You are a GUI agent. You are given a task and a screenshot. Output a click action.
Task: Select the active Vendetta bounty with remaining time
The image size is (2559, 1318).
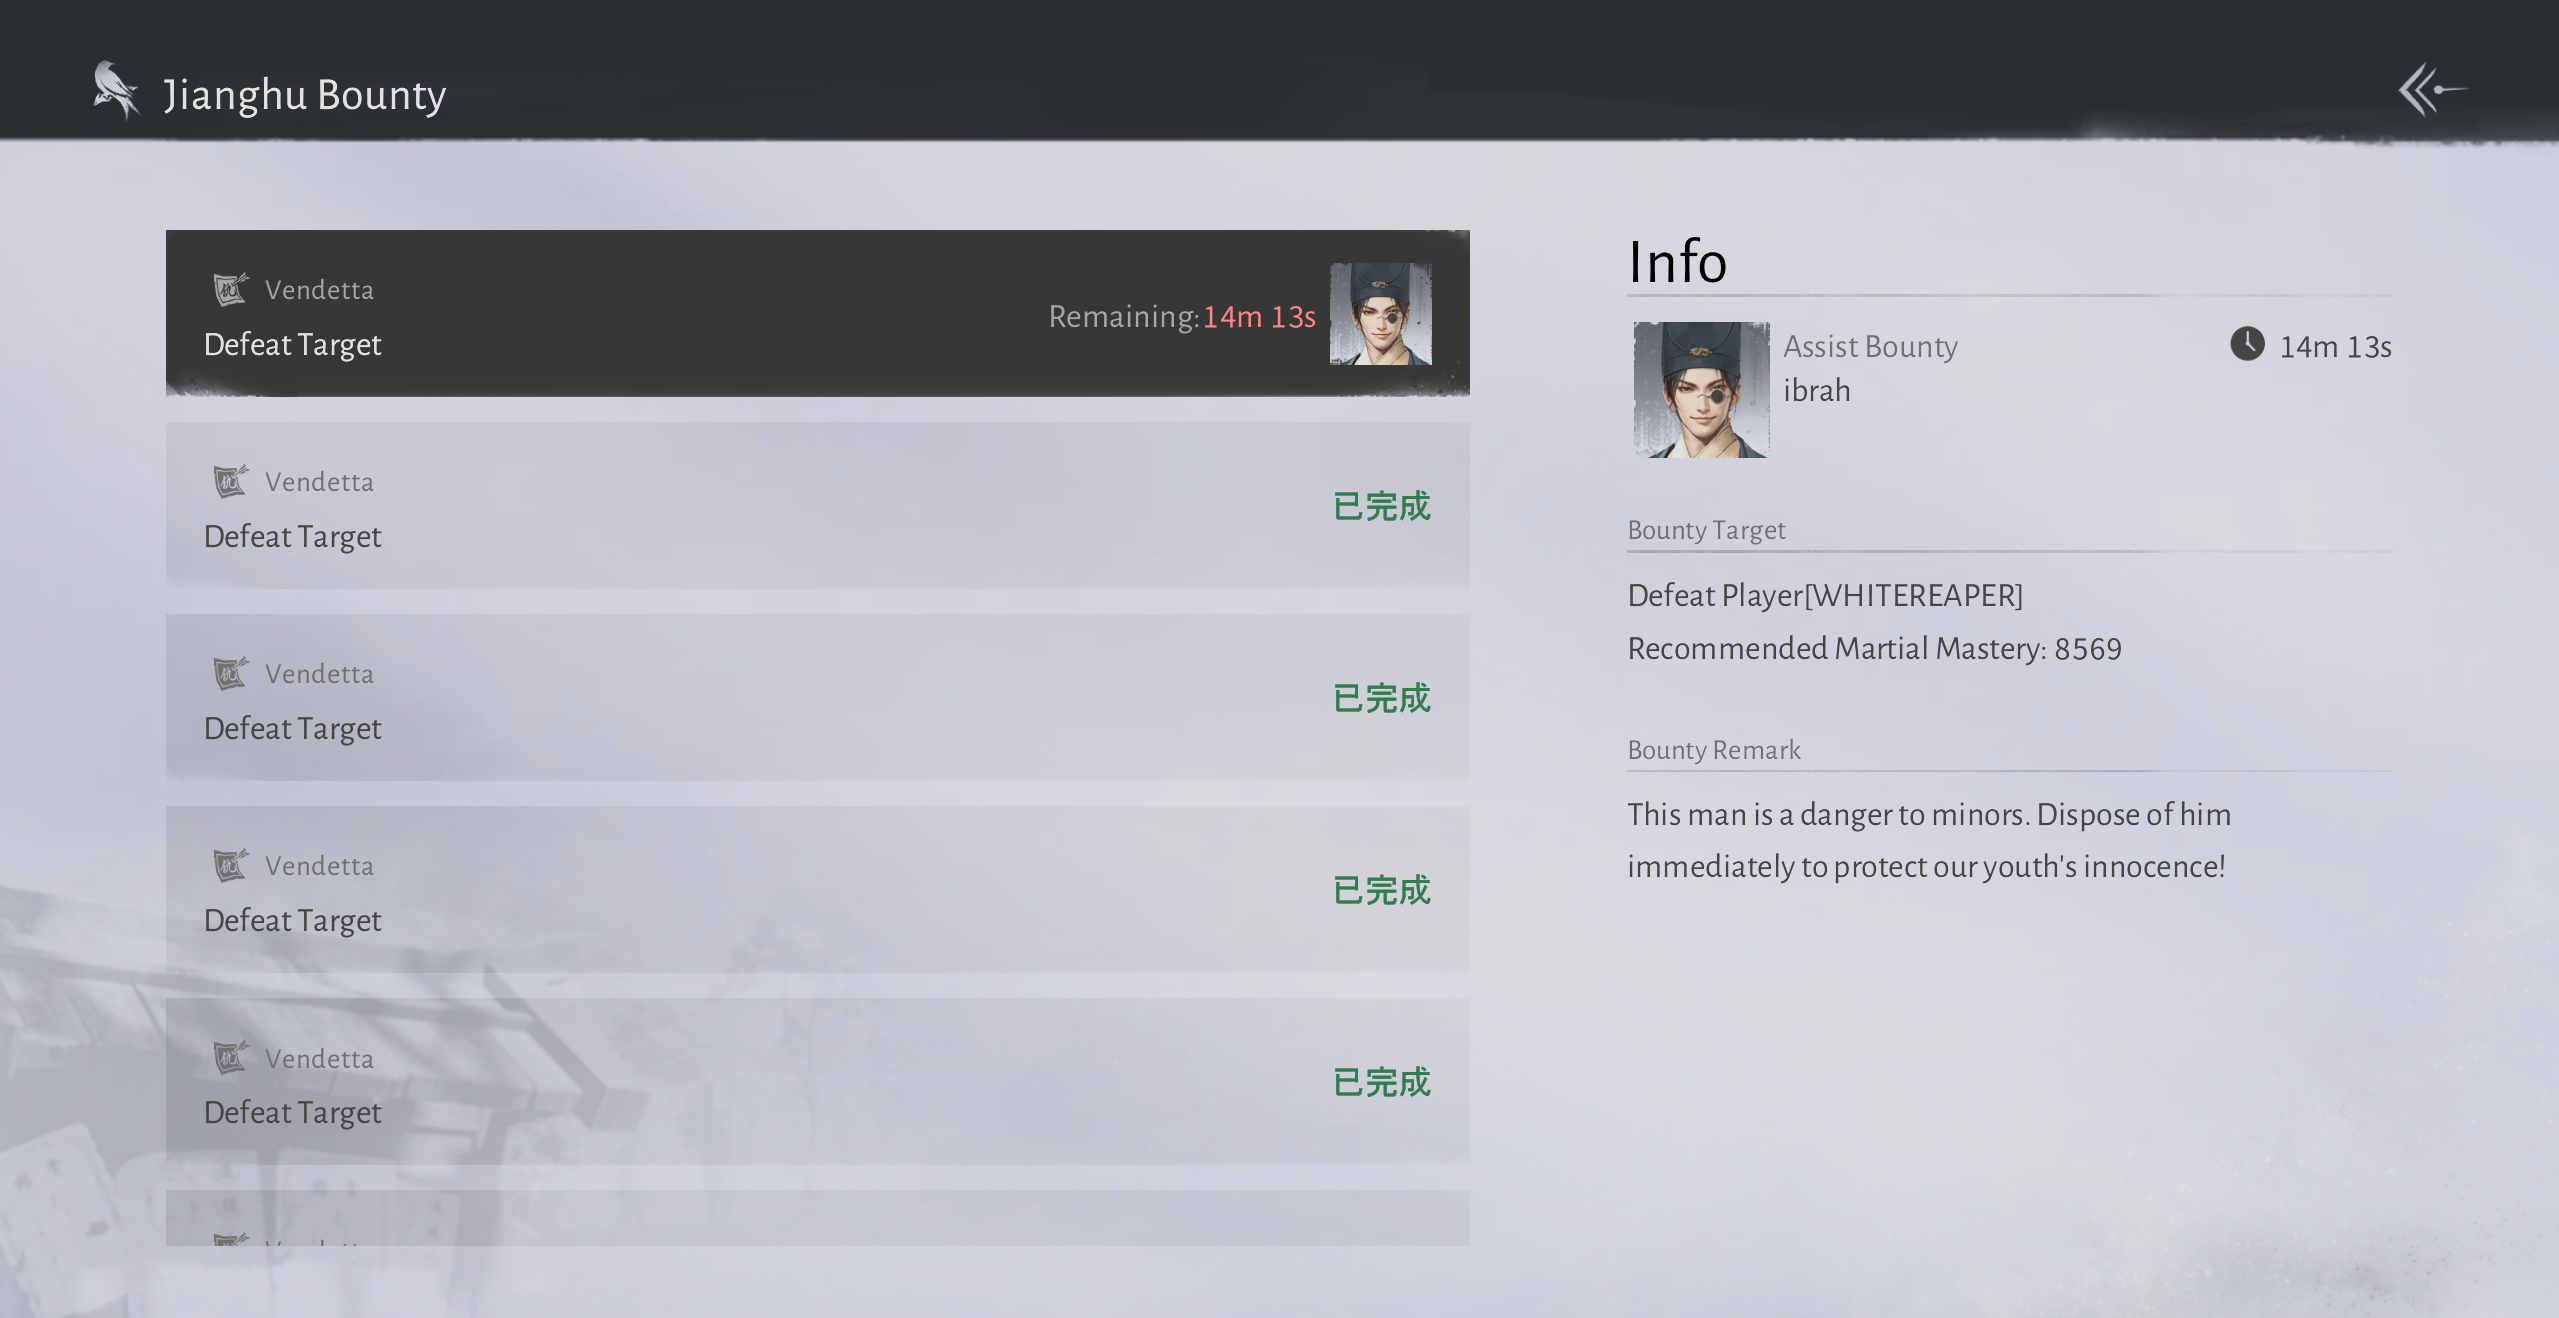pyautogui.click(x=817, y=313)
